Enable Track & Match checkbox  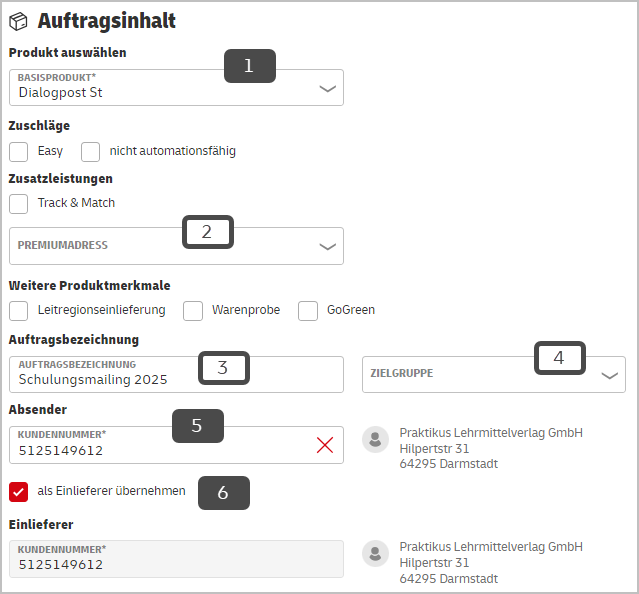point(19,204)
